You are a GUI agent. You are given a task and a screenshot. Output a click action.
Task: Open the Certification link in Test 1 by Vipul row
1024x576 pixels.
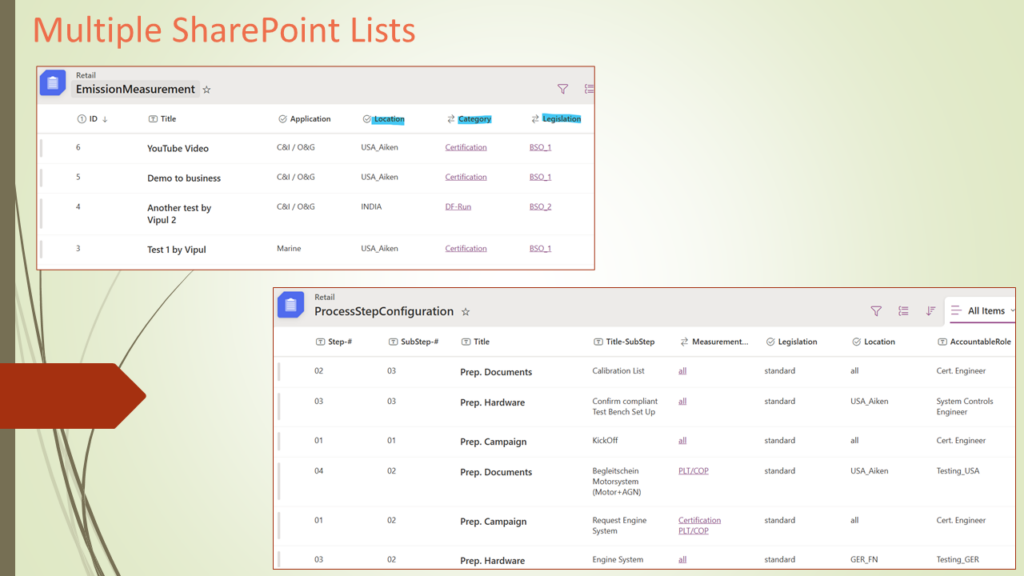[x=466, y=249]
